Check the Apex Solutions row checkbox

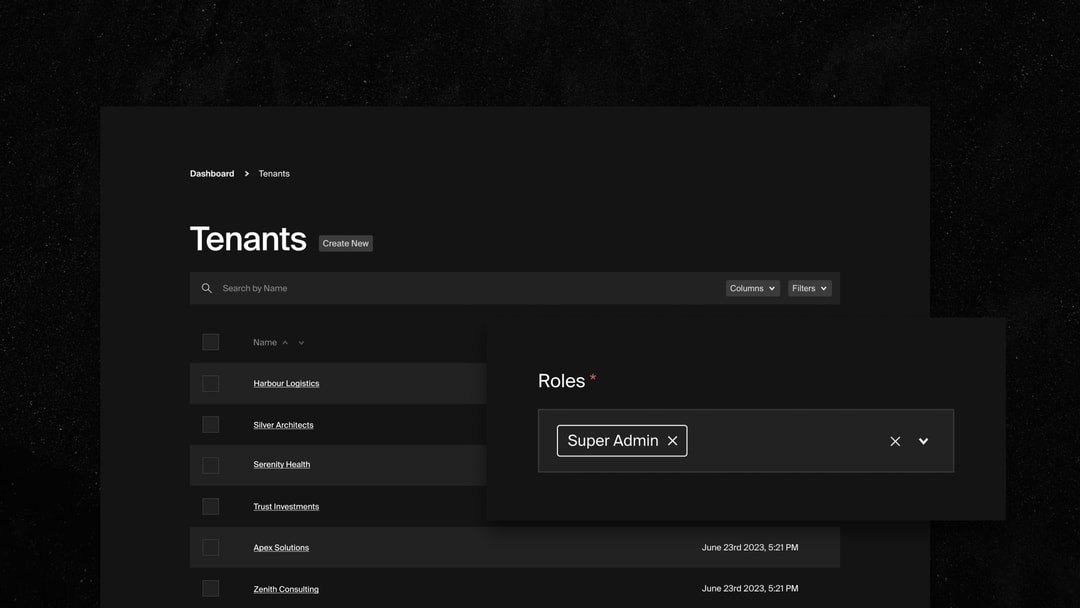(211, 547)
